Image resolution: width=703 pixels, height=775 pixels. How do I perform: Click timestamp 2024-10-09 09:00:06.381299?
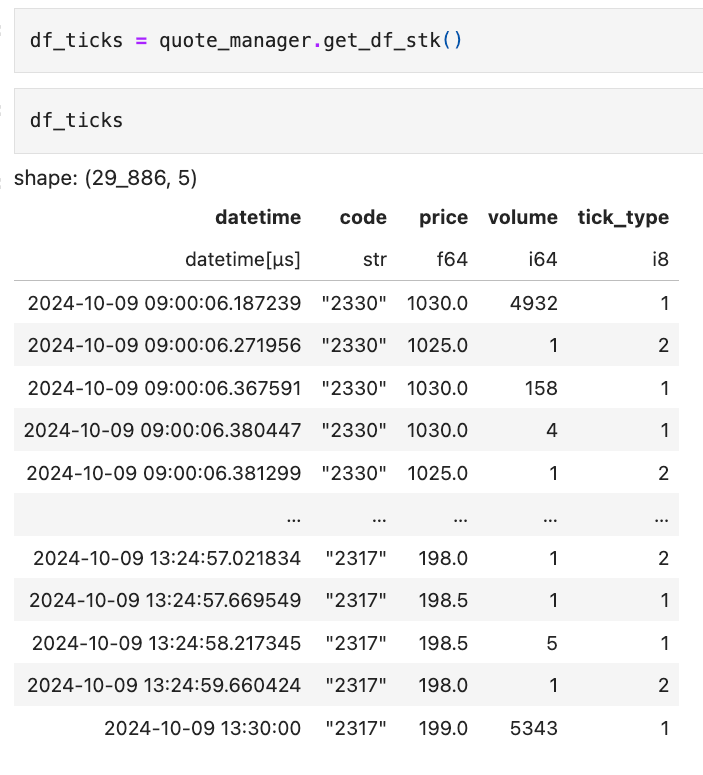click(x=164, y=473)
